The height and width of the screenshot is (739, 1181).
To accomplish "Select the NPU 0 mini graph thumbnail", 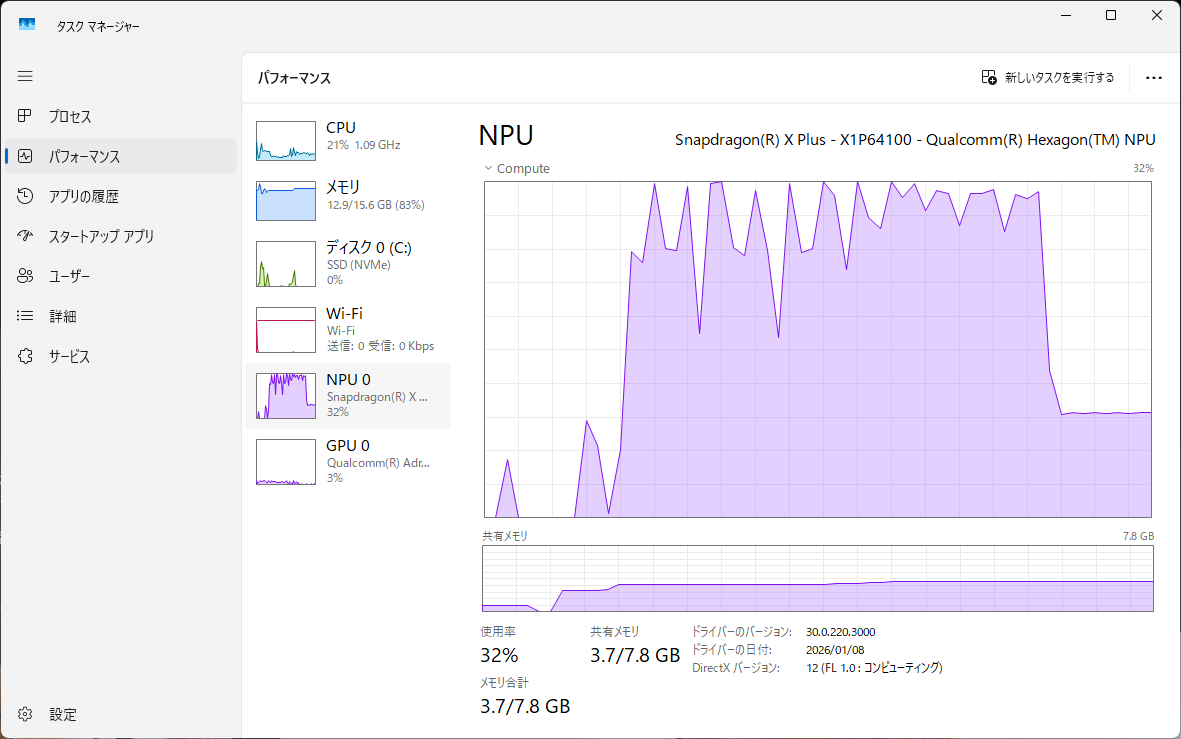I will tap(285, 396).
